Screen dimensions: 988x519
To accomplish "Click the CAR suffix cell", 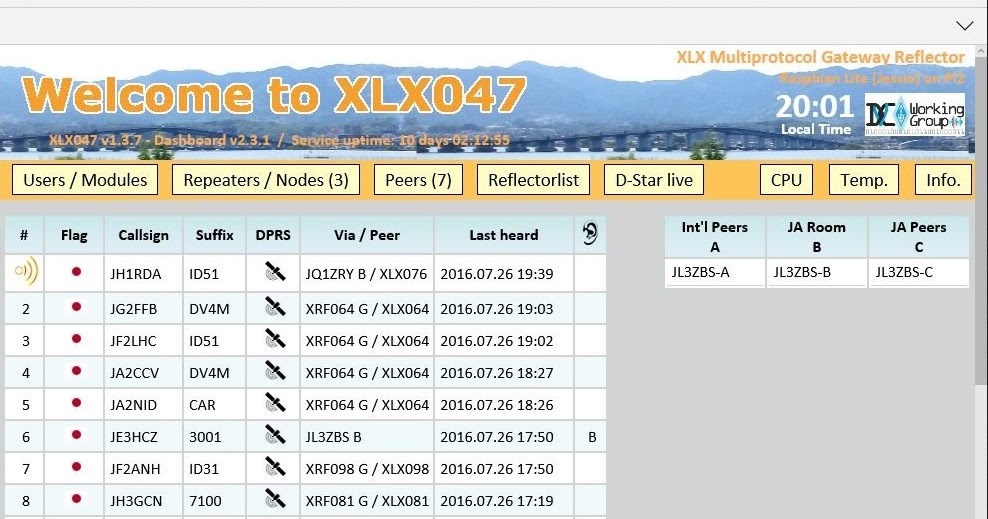I will pyautogui.click(x=214, y=406).
